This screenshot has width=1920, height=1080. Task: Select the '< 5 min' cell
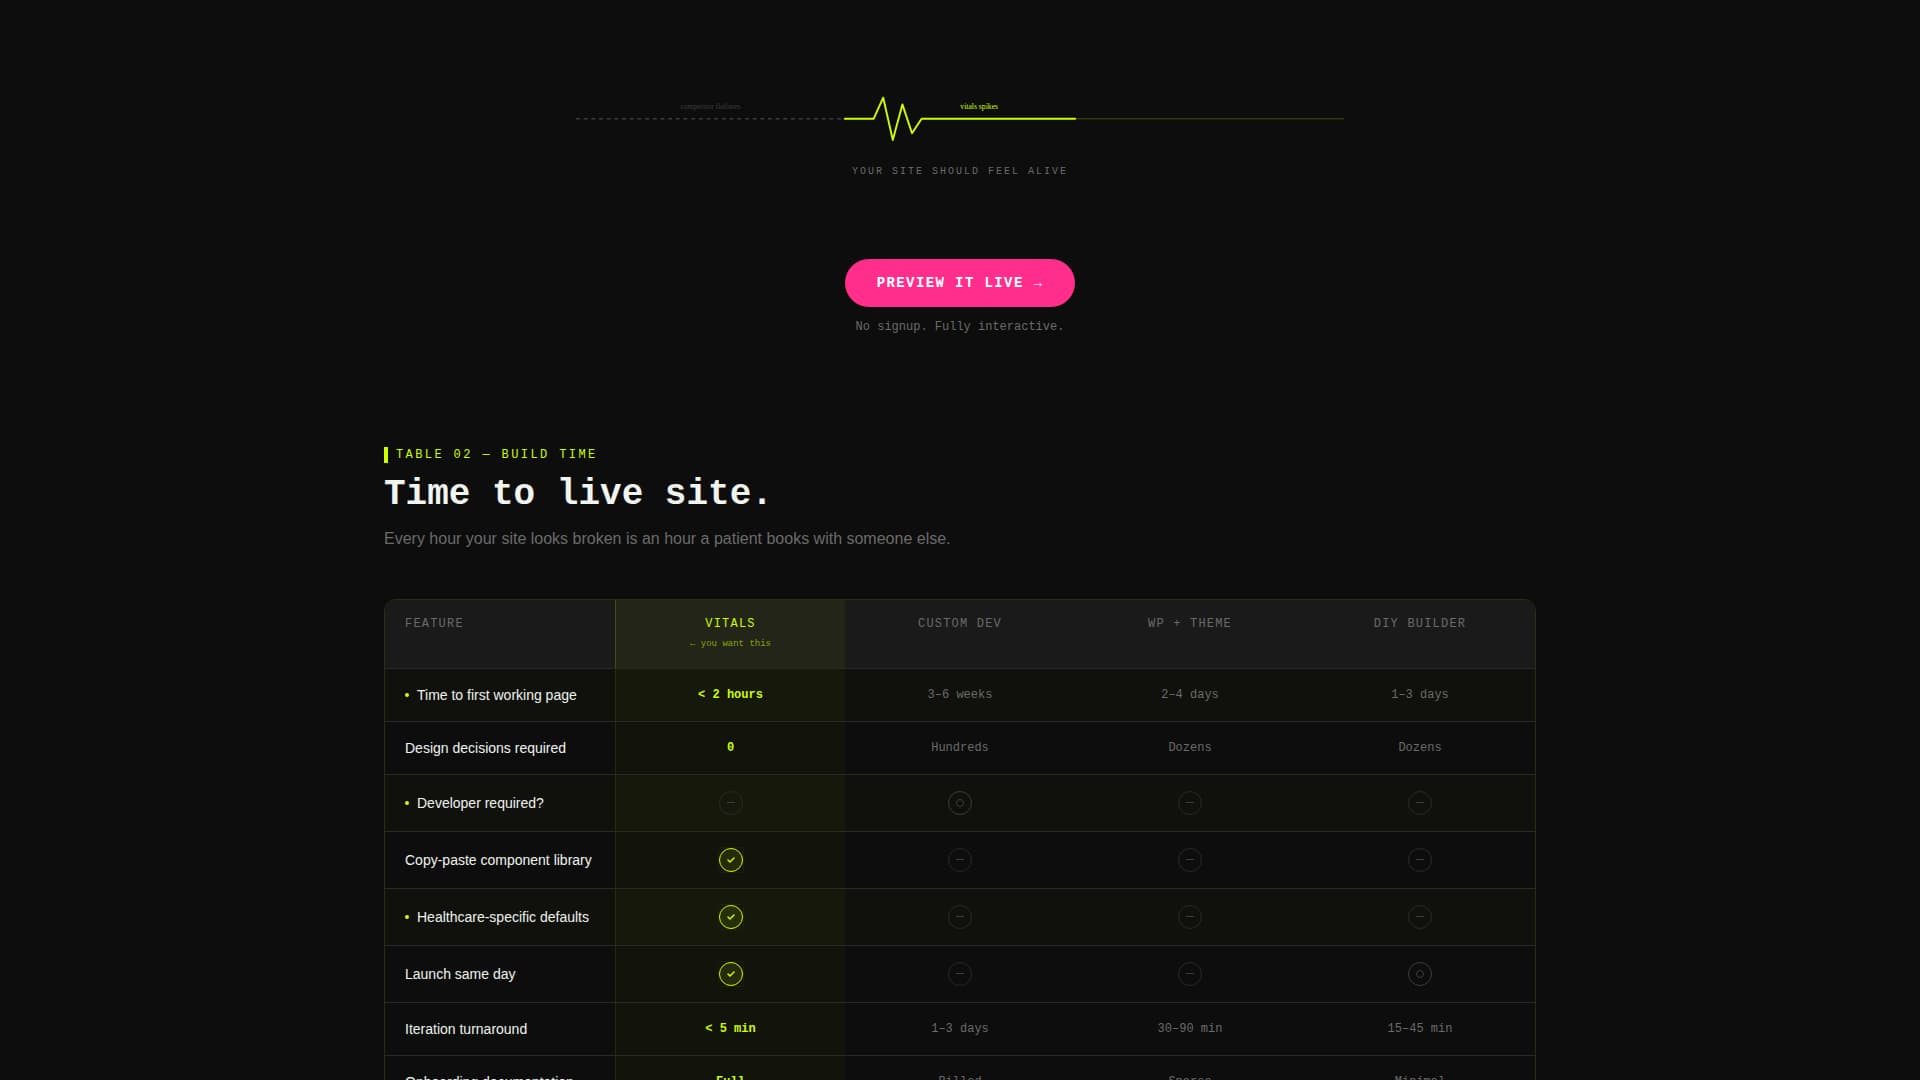click(x=730, y=1028)
